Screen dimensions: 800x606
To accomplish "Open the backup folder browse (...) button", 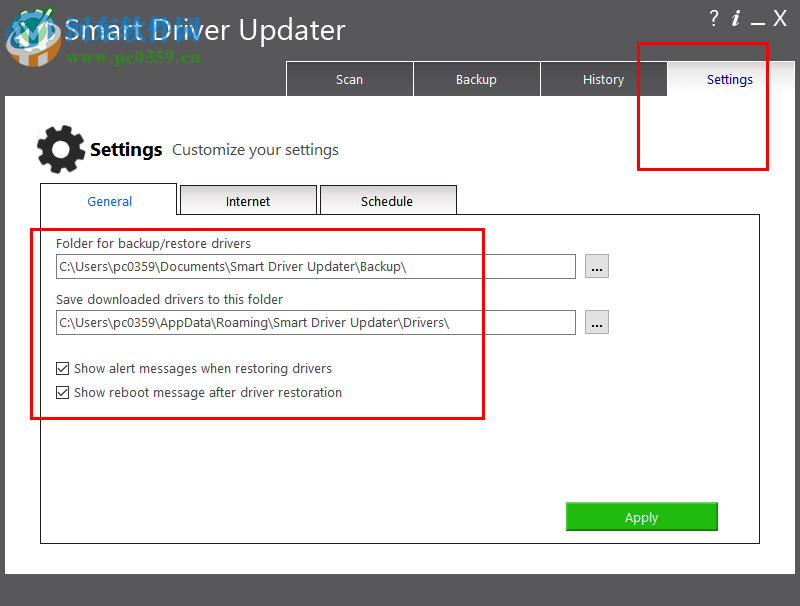I will (596, 266).
